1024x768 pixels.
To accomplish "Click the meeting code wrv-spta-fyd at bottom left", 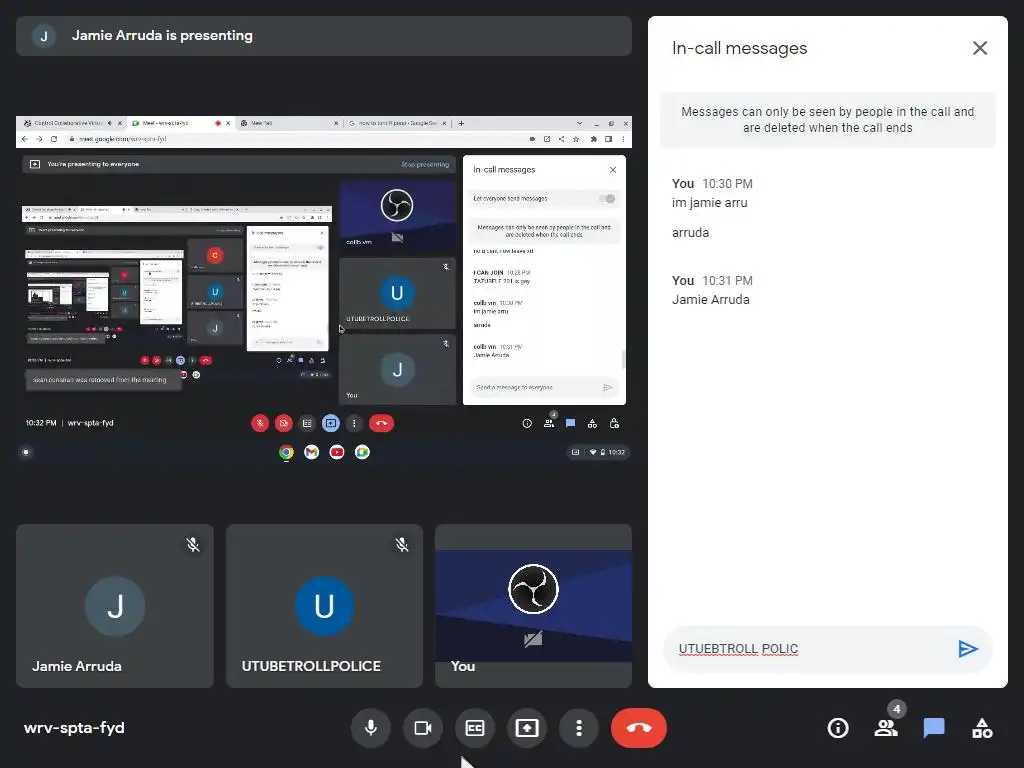I will pyautogui.click(x=74, y=728).
